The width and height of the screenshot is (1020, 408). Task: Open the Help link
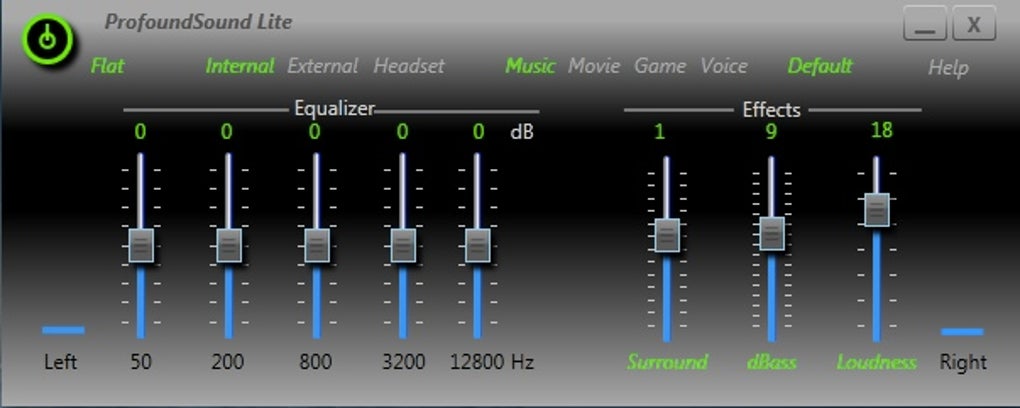[948, 68]
